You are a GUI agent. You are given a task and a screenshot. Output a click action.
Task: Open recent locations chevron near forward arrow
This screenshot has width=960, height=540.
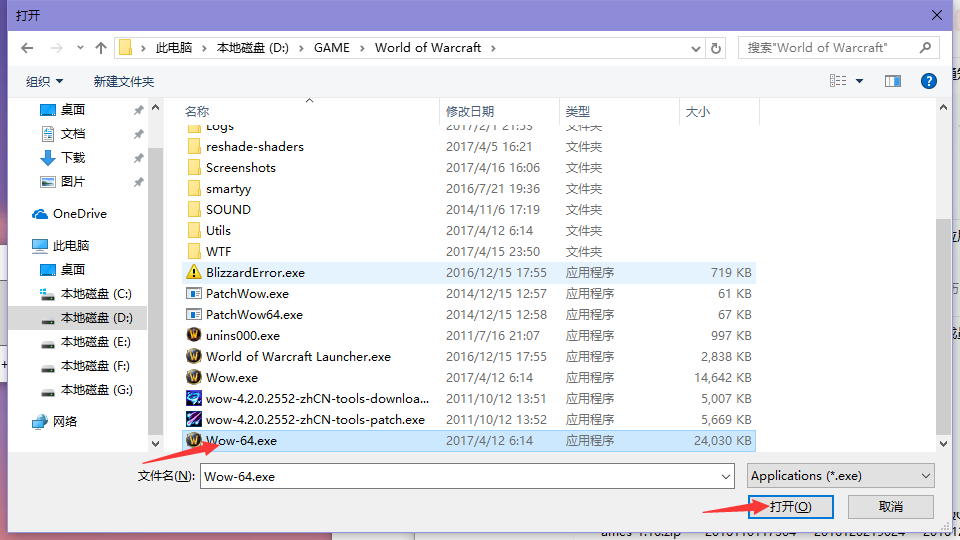click(80, 48)
